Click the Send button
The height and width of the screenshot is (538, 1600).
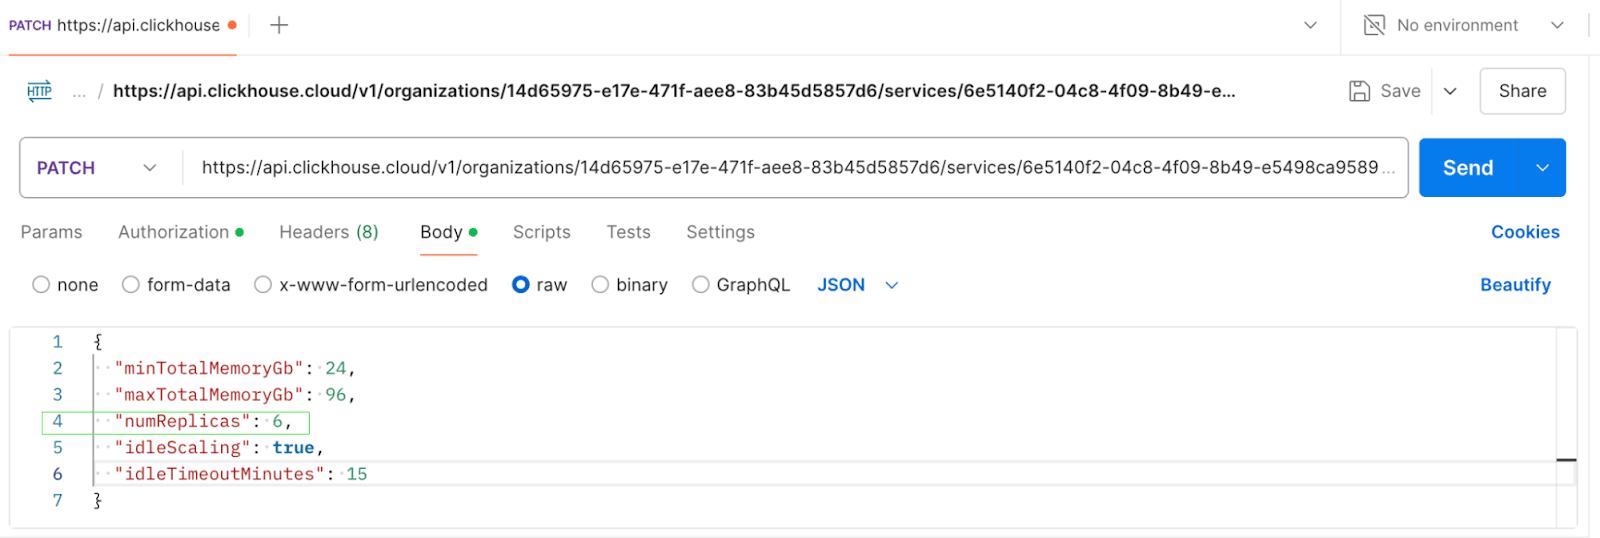pyautogui.click(x=1467, y=168)
